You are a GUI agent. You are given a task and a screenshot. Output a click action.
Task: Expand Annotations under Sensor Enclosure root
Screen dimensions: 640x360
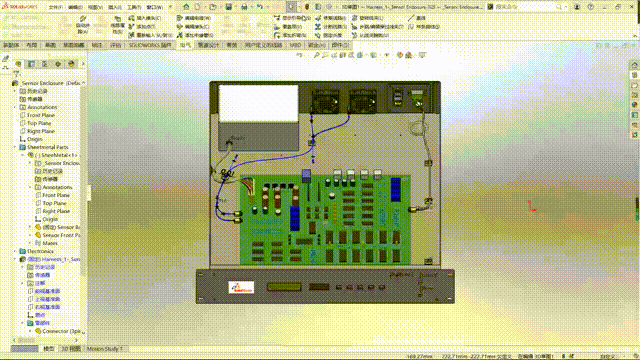click(15, 107)
